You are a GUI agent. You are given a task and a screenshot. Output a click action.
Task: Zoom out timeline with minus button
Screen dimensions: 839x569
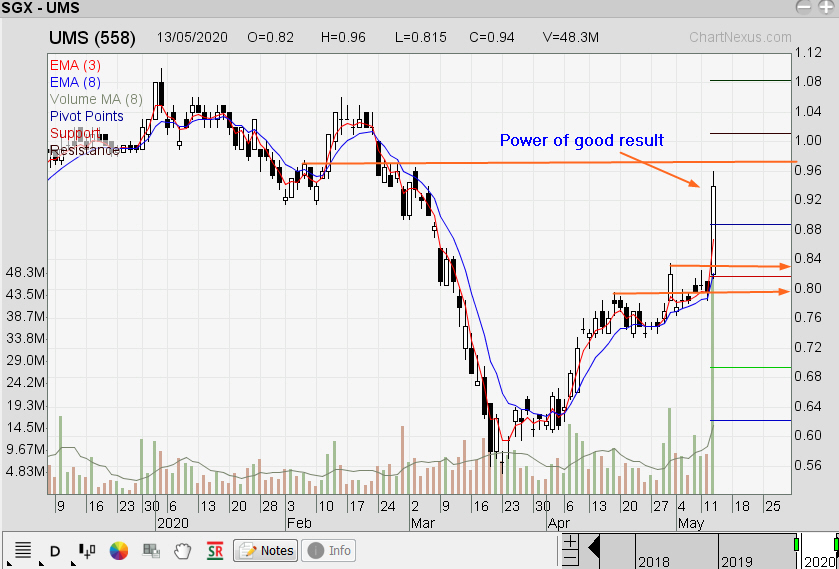coord(570,558)
